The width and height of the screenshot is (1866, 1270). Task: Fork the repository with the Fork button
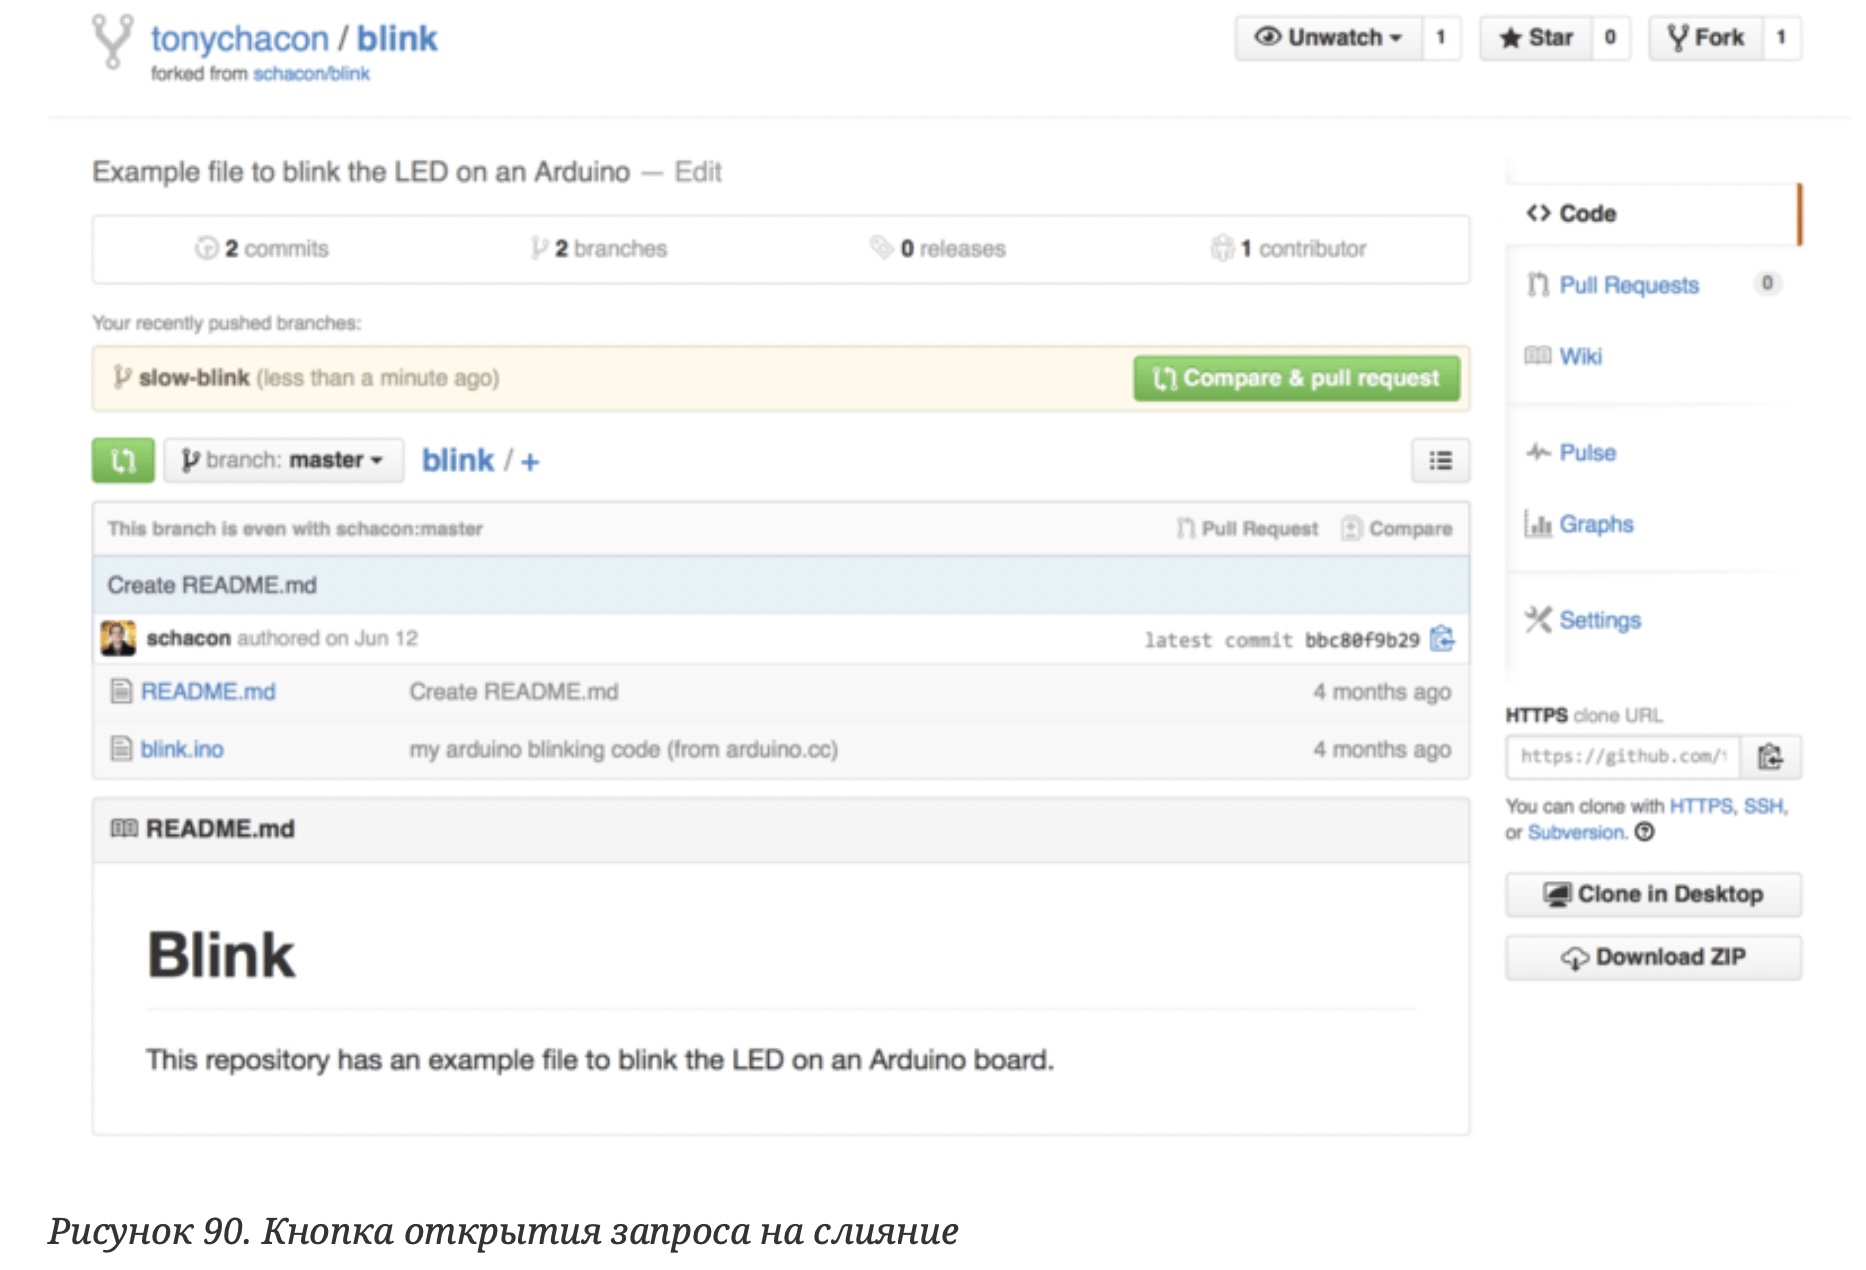1706,38
